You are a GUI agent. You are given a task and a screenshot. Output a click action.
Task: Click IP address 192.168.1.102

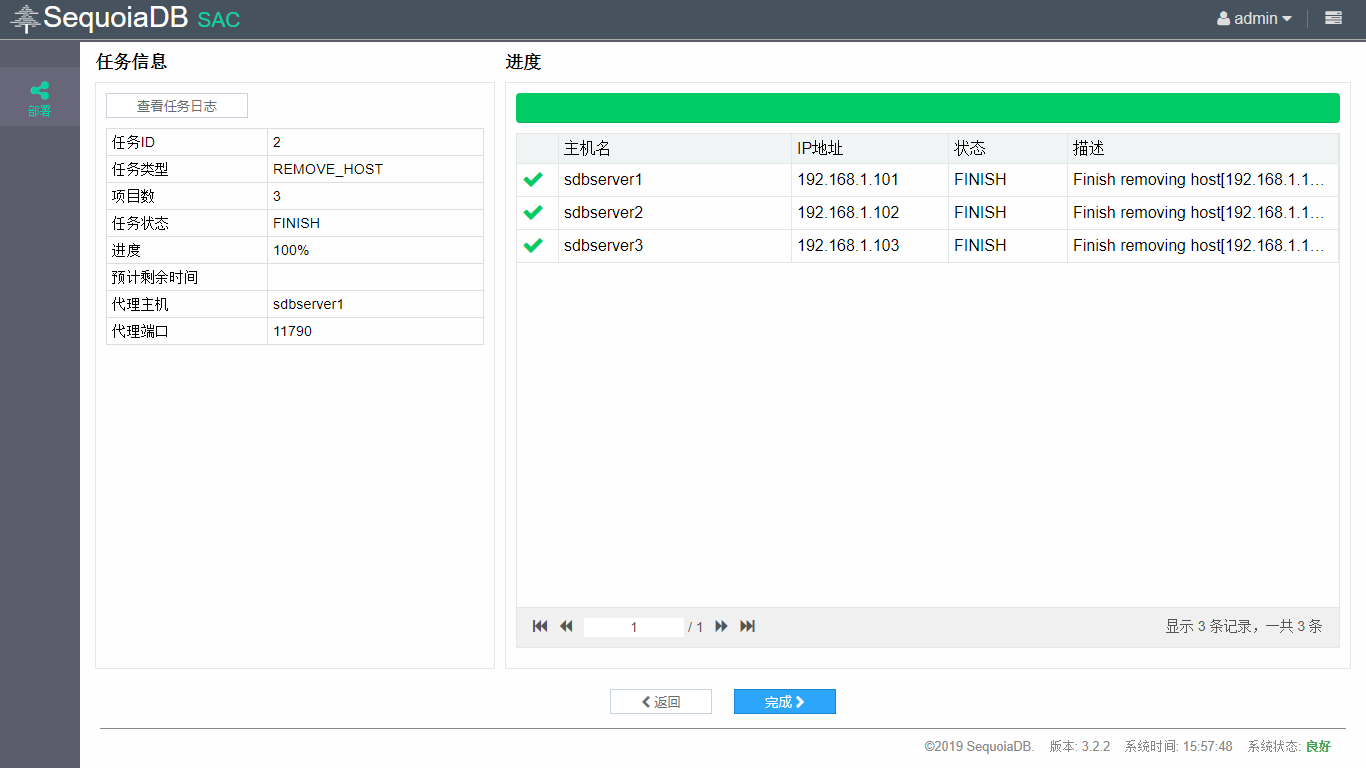[848, 213]
